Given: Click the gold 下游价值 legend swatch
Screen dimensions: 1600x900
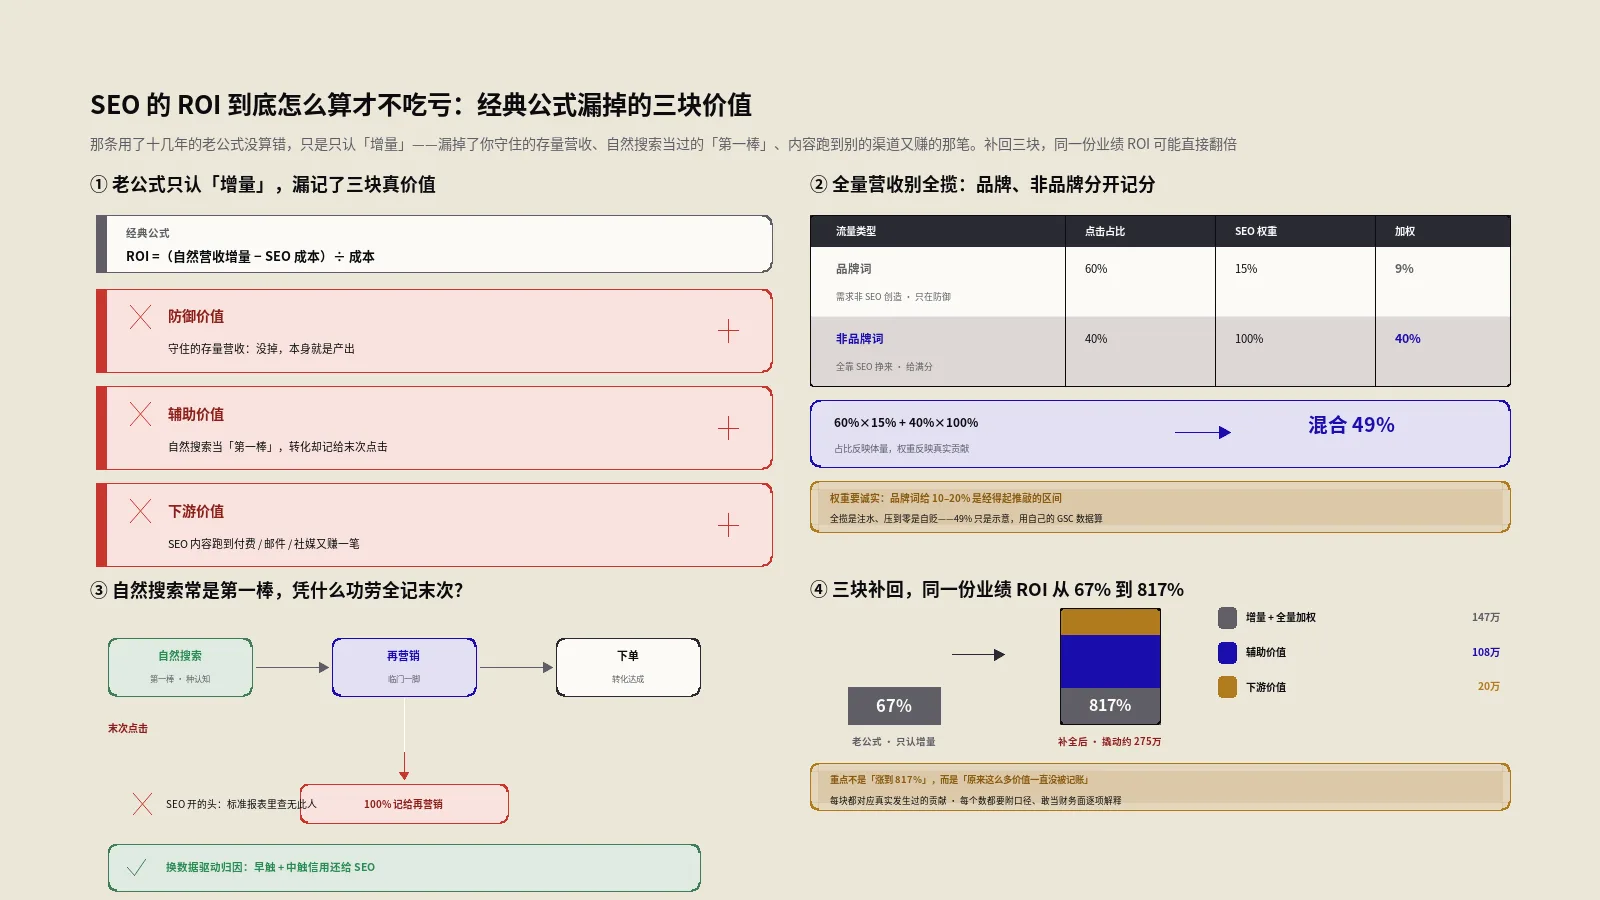Looking at the screenshot, I should pyautogui.click(x=1228, y=687).
